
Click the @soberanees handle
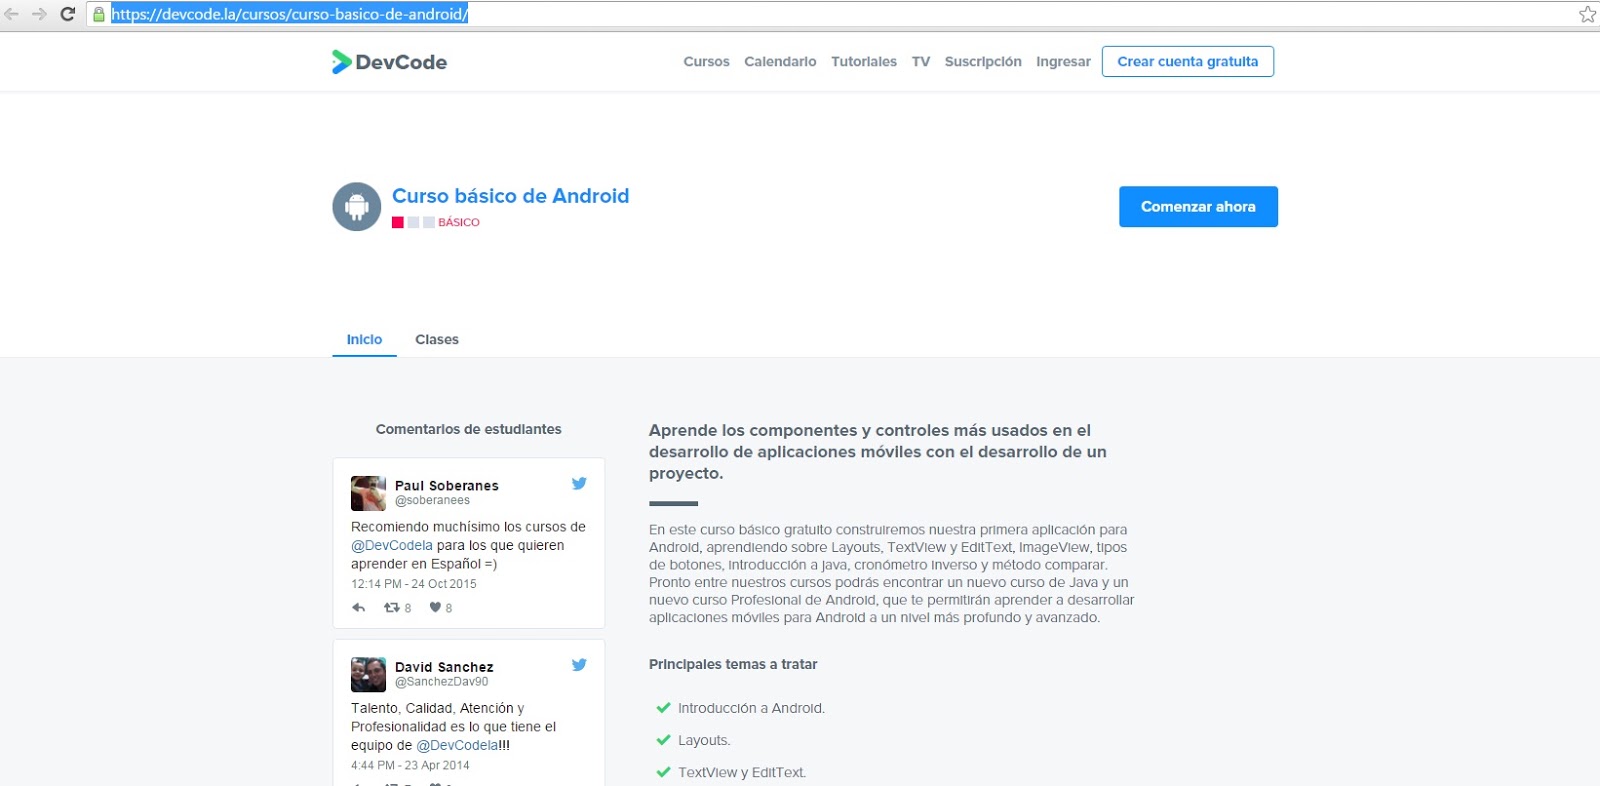tap(432, 500)
